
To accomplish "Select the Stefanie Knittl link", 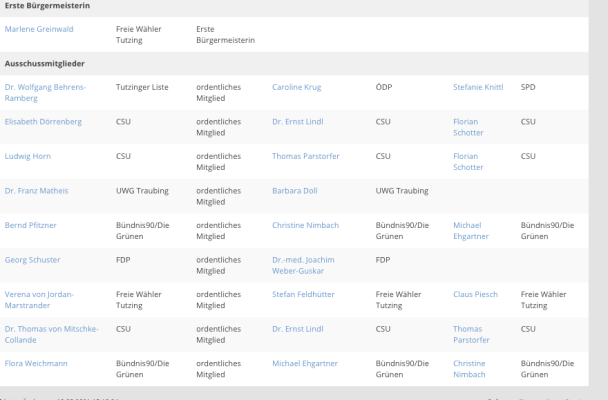I will (478, 87).
